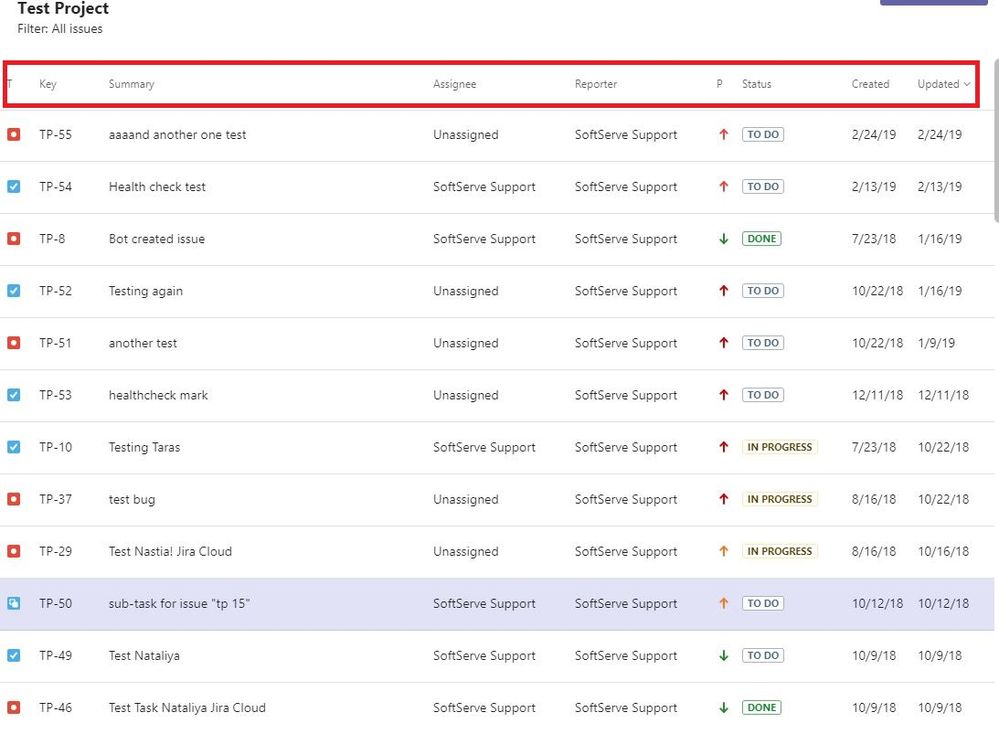Open the 'Bot created issue' summary
This screenshot has width=999, height=734.
click(156, 239)
